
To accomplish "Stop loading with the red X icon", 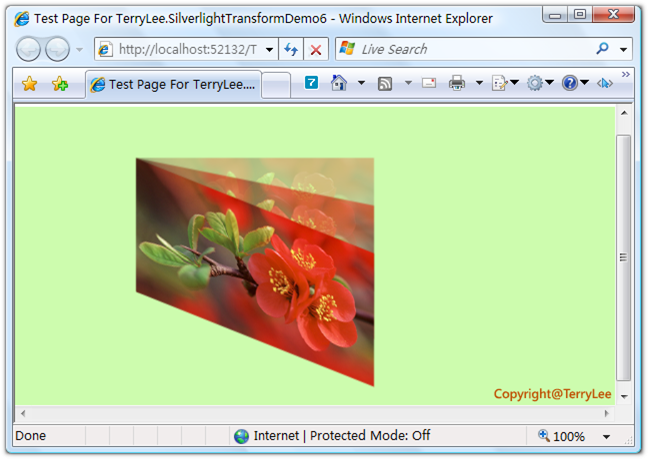I will pyautogui.click(x=316, y=50).
